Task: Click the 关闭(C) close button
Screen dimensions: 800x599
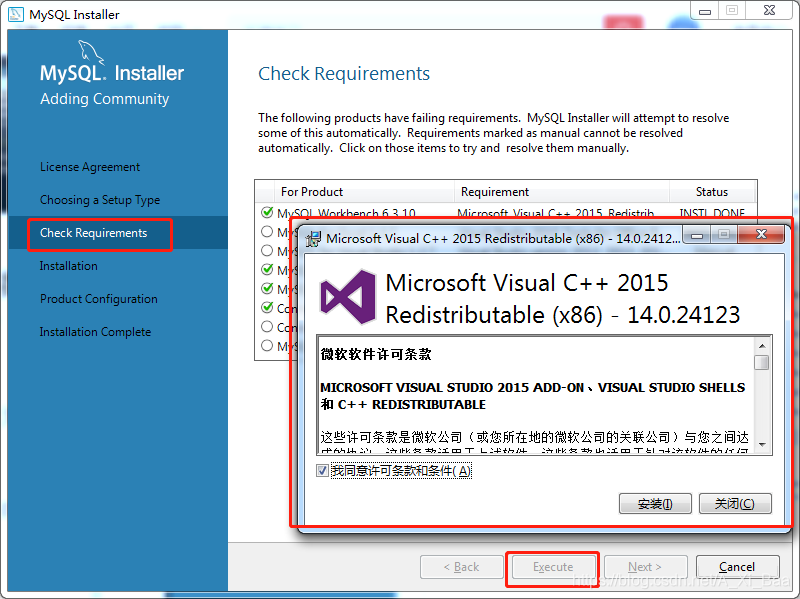Action: click(735, 504)
